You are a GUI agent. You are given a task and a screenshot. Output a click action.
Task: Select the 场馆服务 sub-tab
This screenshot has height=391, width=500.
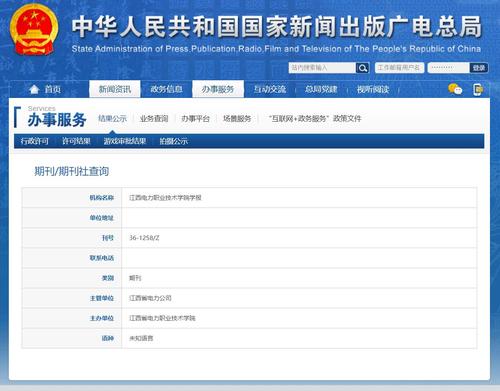point(237,118)
